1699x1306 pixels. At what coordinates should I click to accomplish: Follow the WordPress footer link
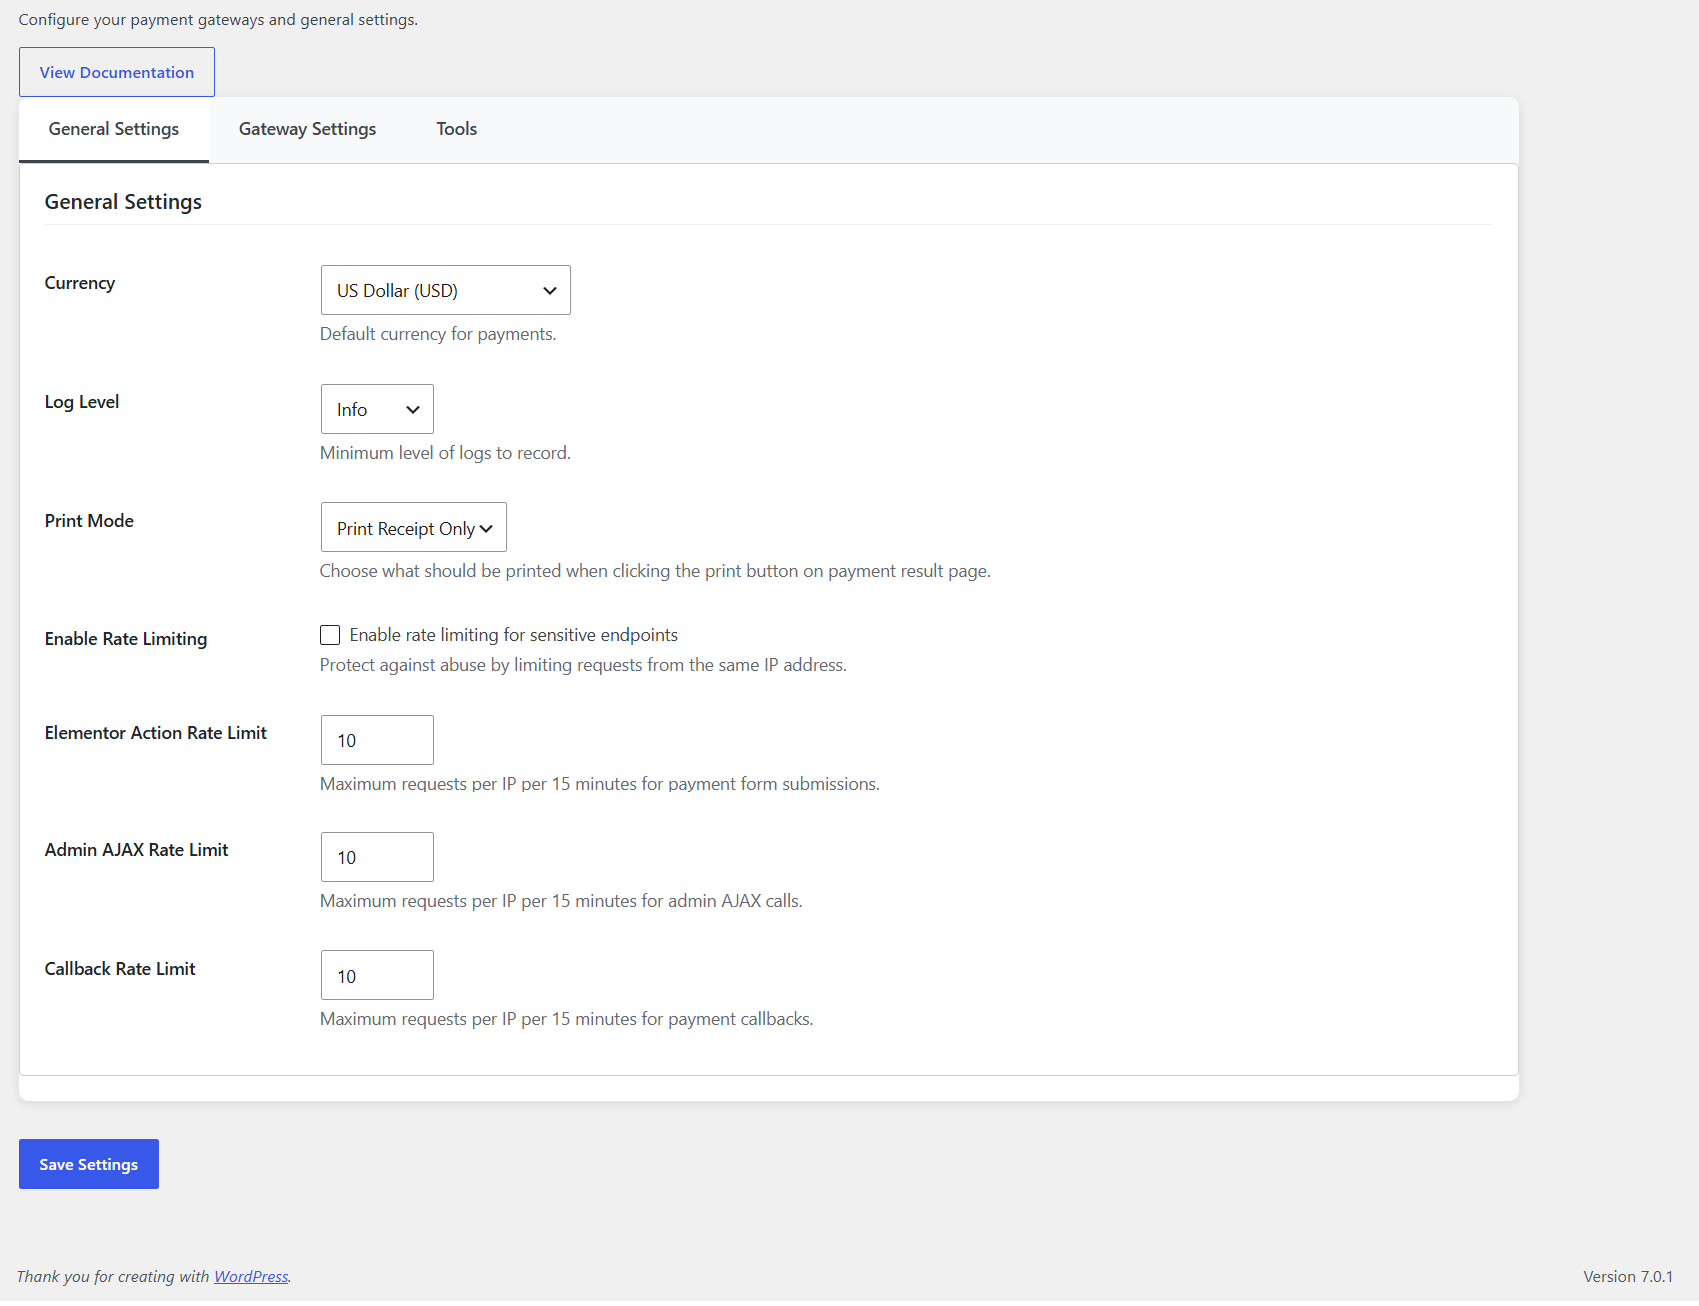point(251,1277)
